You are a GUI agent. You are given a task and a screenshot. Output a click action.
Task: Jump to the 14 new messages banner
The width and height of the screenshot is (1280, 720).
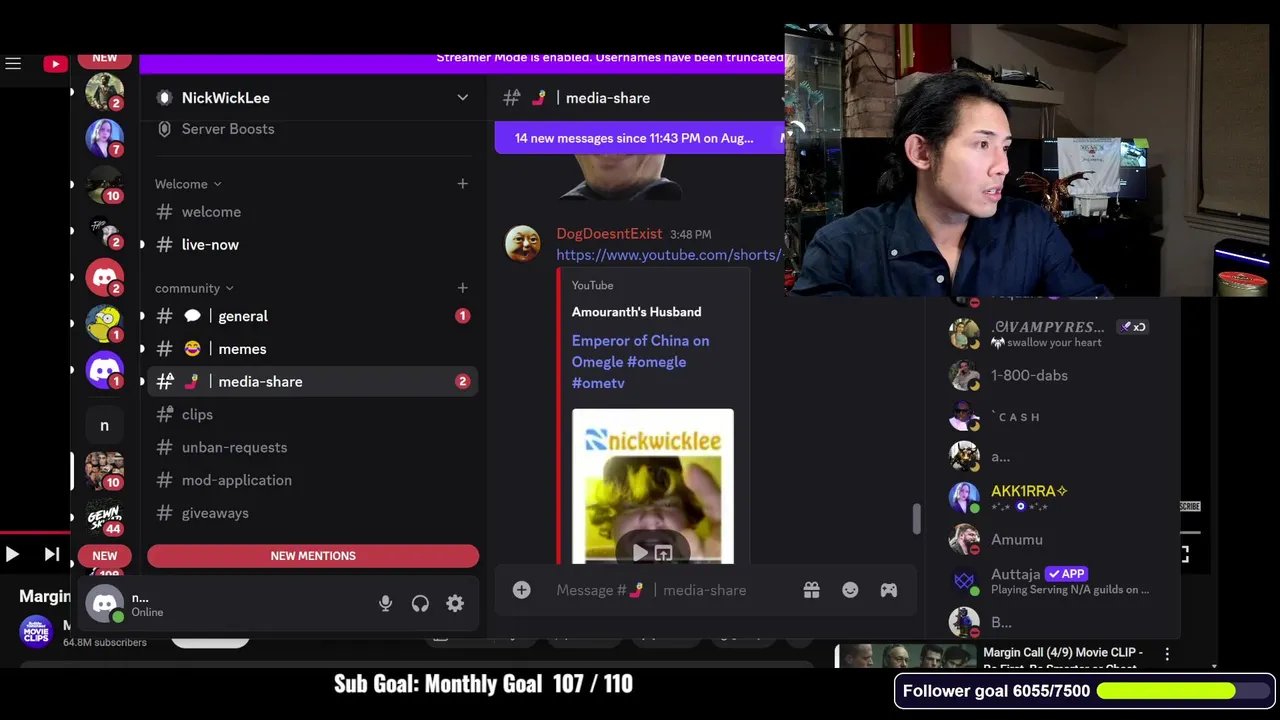click(x=640, y=138)
